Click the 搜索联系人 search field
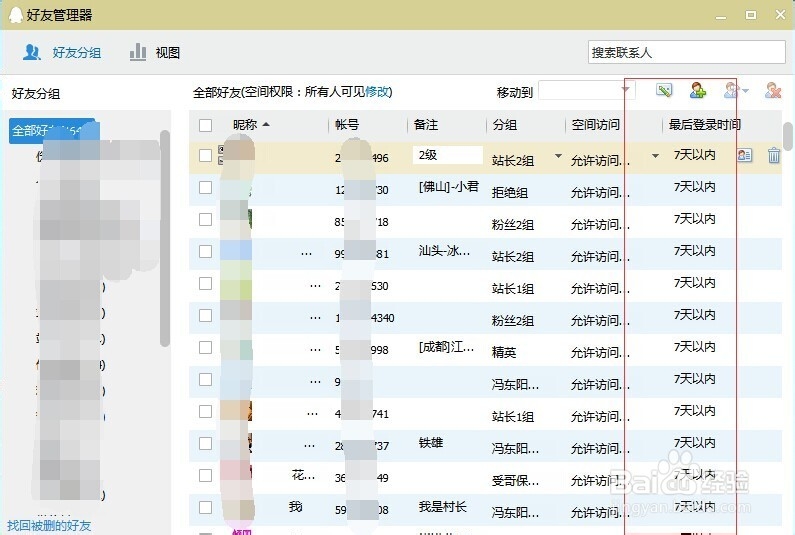Screen dimensions: 795x535 [686, 52]
